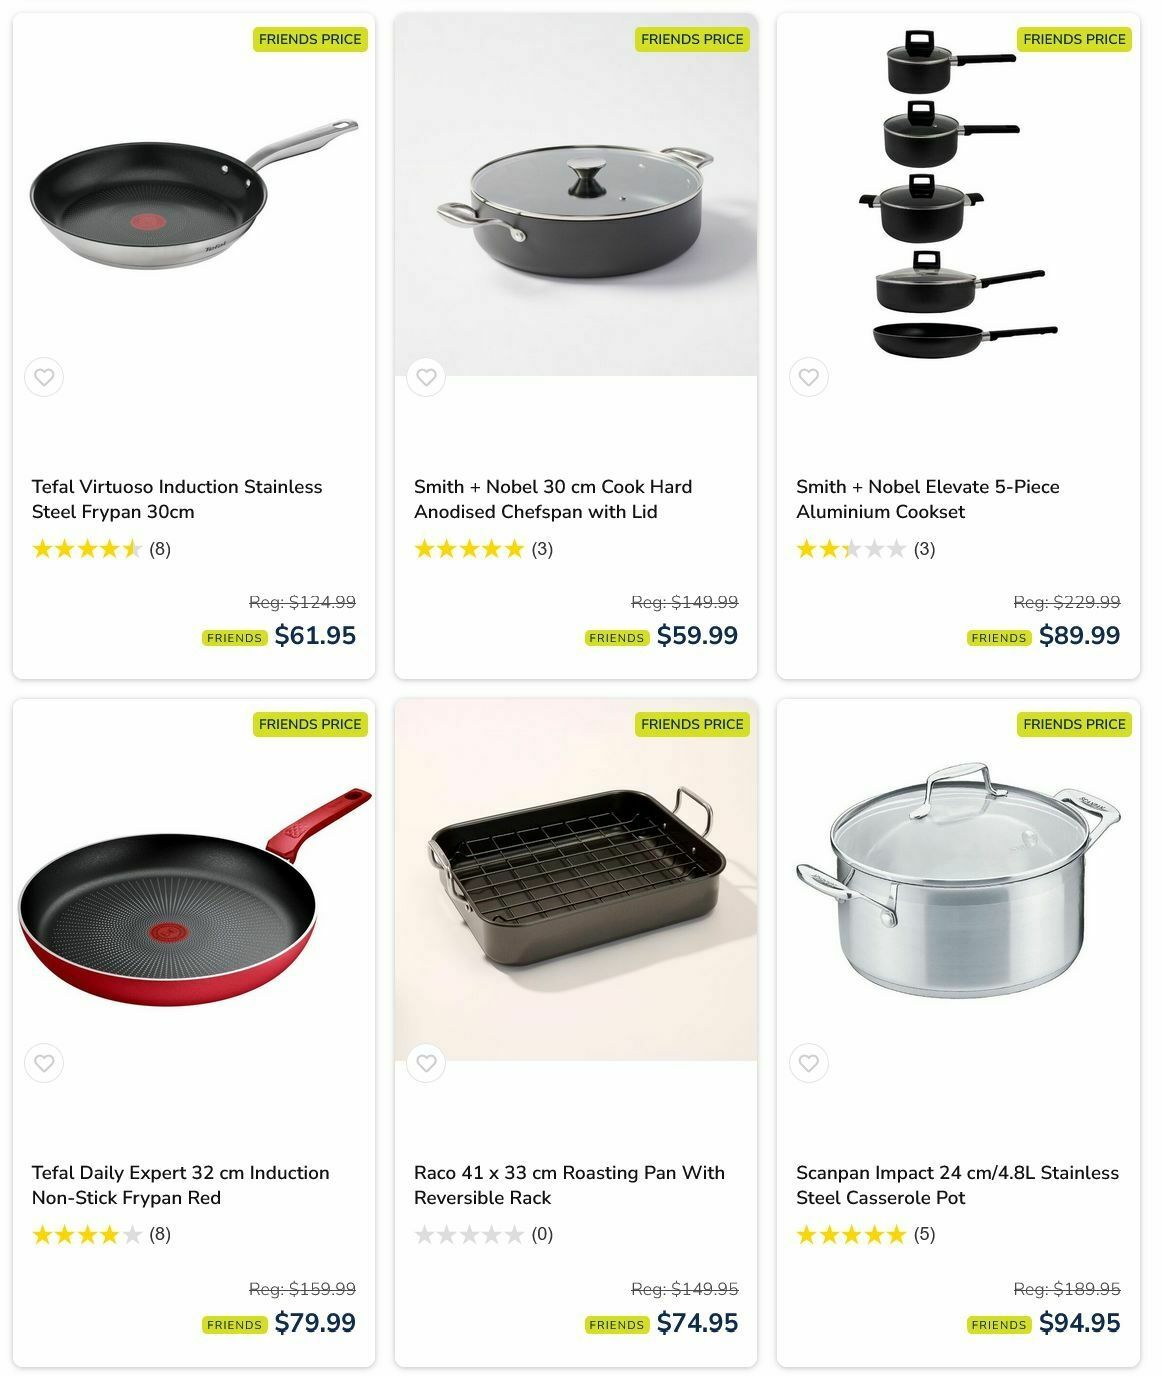Open Scanpan Impact Stainless Steel Casserole Pot title
The image size is (1161, 1376).
pyautogui.click(x=957, y=1185)
